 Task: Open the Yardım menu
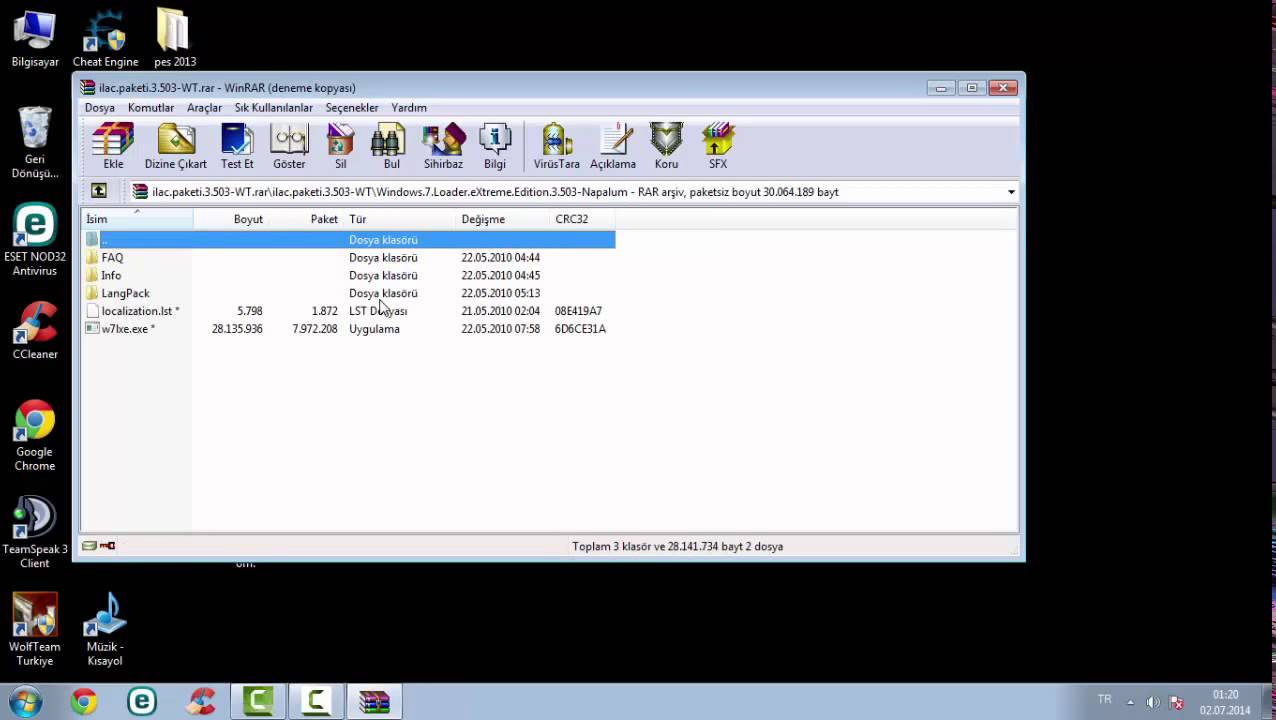pyautogui.click(x=409, y=107)
